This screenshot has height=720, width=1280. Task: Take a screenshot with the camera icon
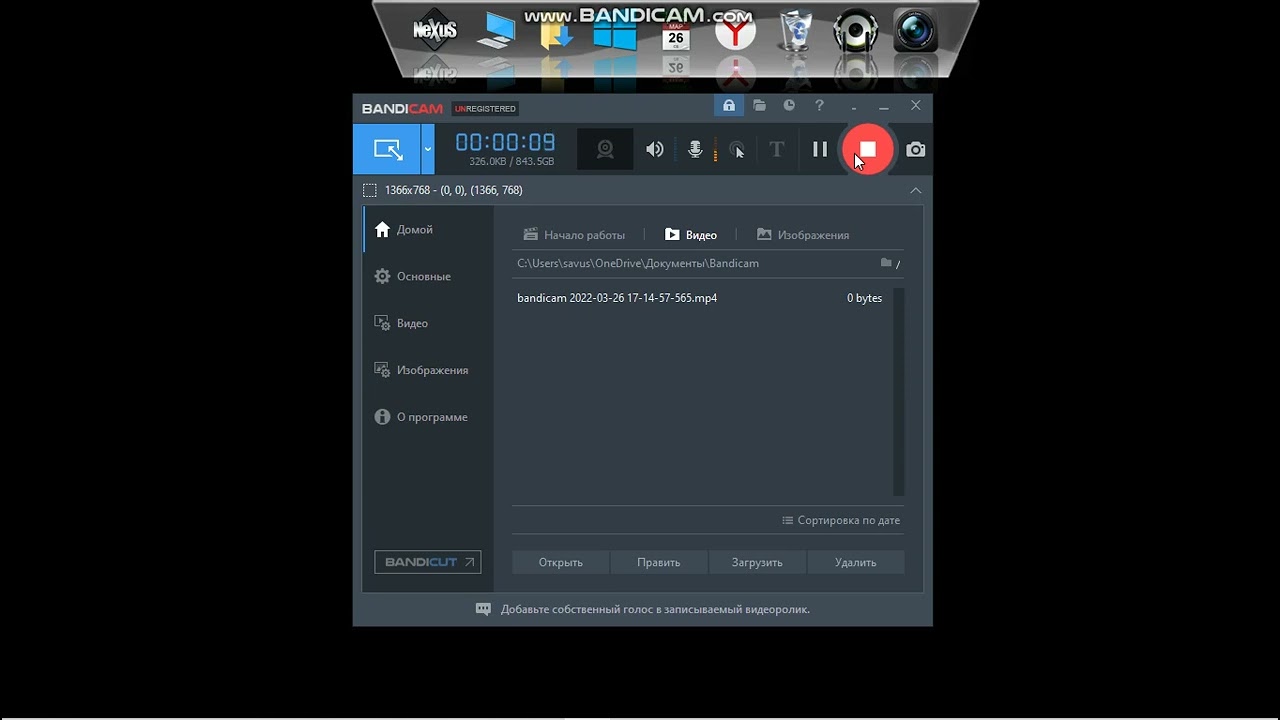(915, 149)
